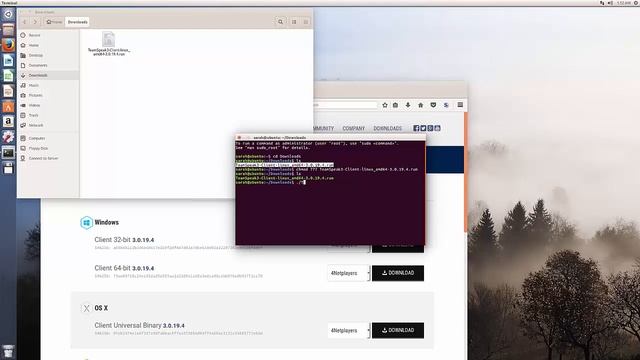The height and width of the screenshot is (360, 640).
Task: Select Documents in the Files sidebar
Action: 49,65
